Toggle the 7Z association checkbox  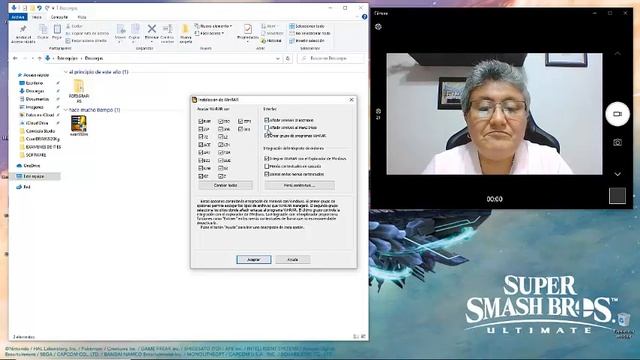click(x=201, y=137)
